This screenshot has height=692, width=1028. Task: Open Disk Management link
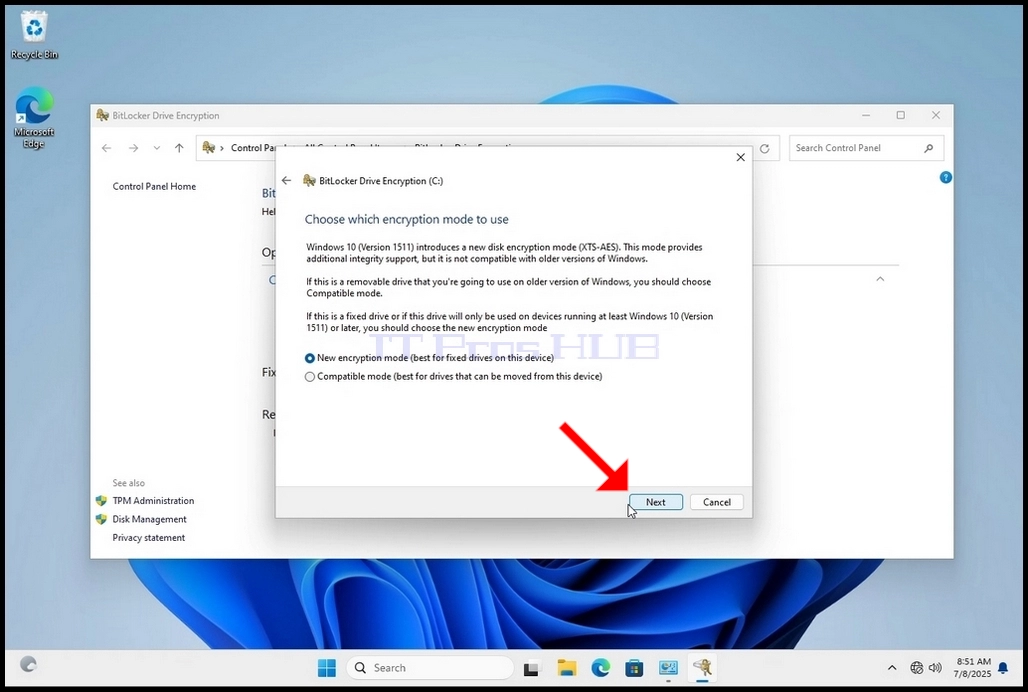tap(149, 519)
